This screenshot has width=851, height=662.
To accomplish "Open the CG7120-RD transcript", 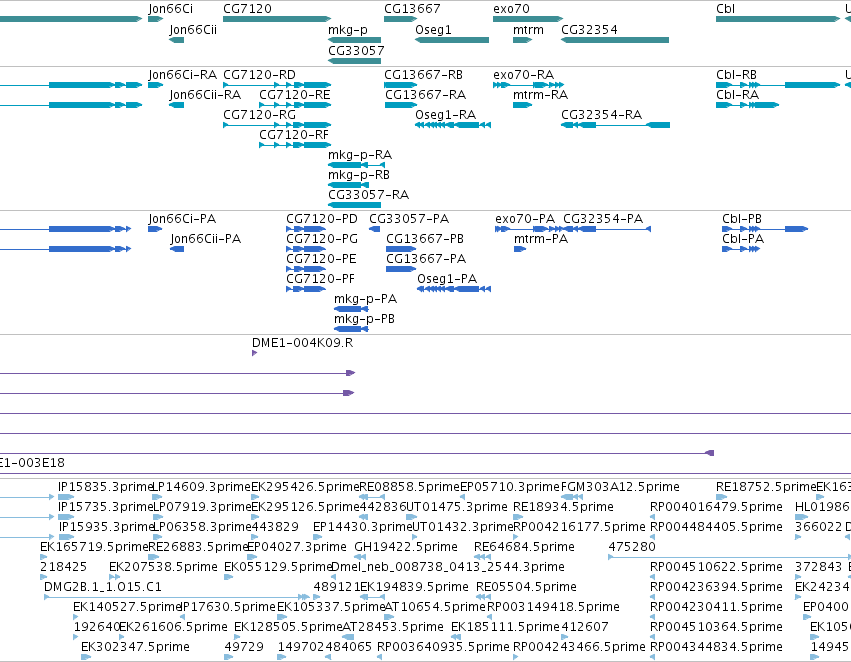I will click(277, 85).
